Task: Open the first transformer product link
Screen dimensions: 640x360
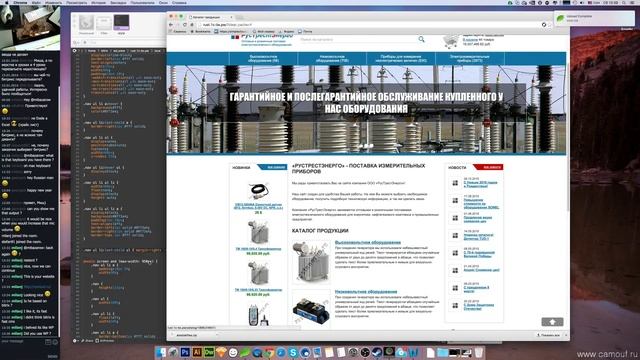Action: (258, 249)
